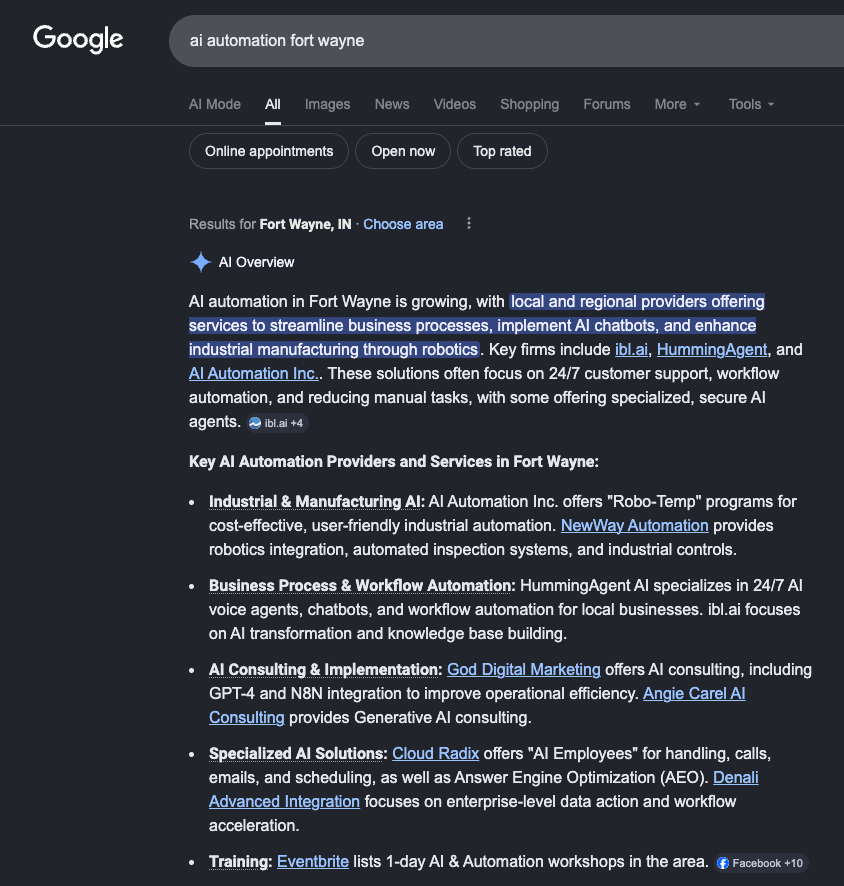Click the Choose area link

[402, 224]
